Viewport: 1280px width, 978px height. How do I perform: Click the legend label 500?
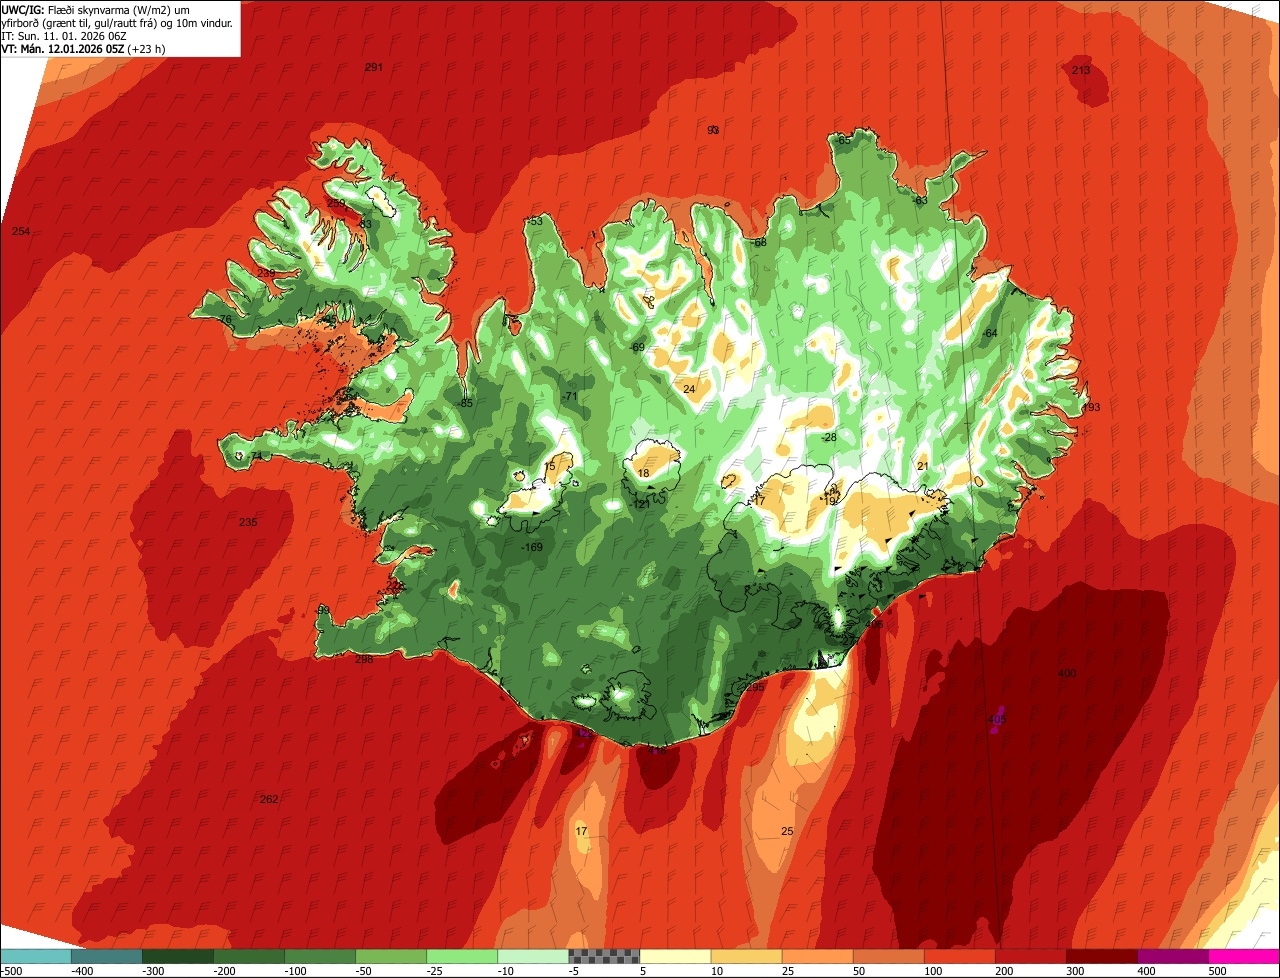1217,970
